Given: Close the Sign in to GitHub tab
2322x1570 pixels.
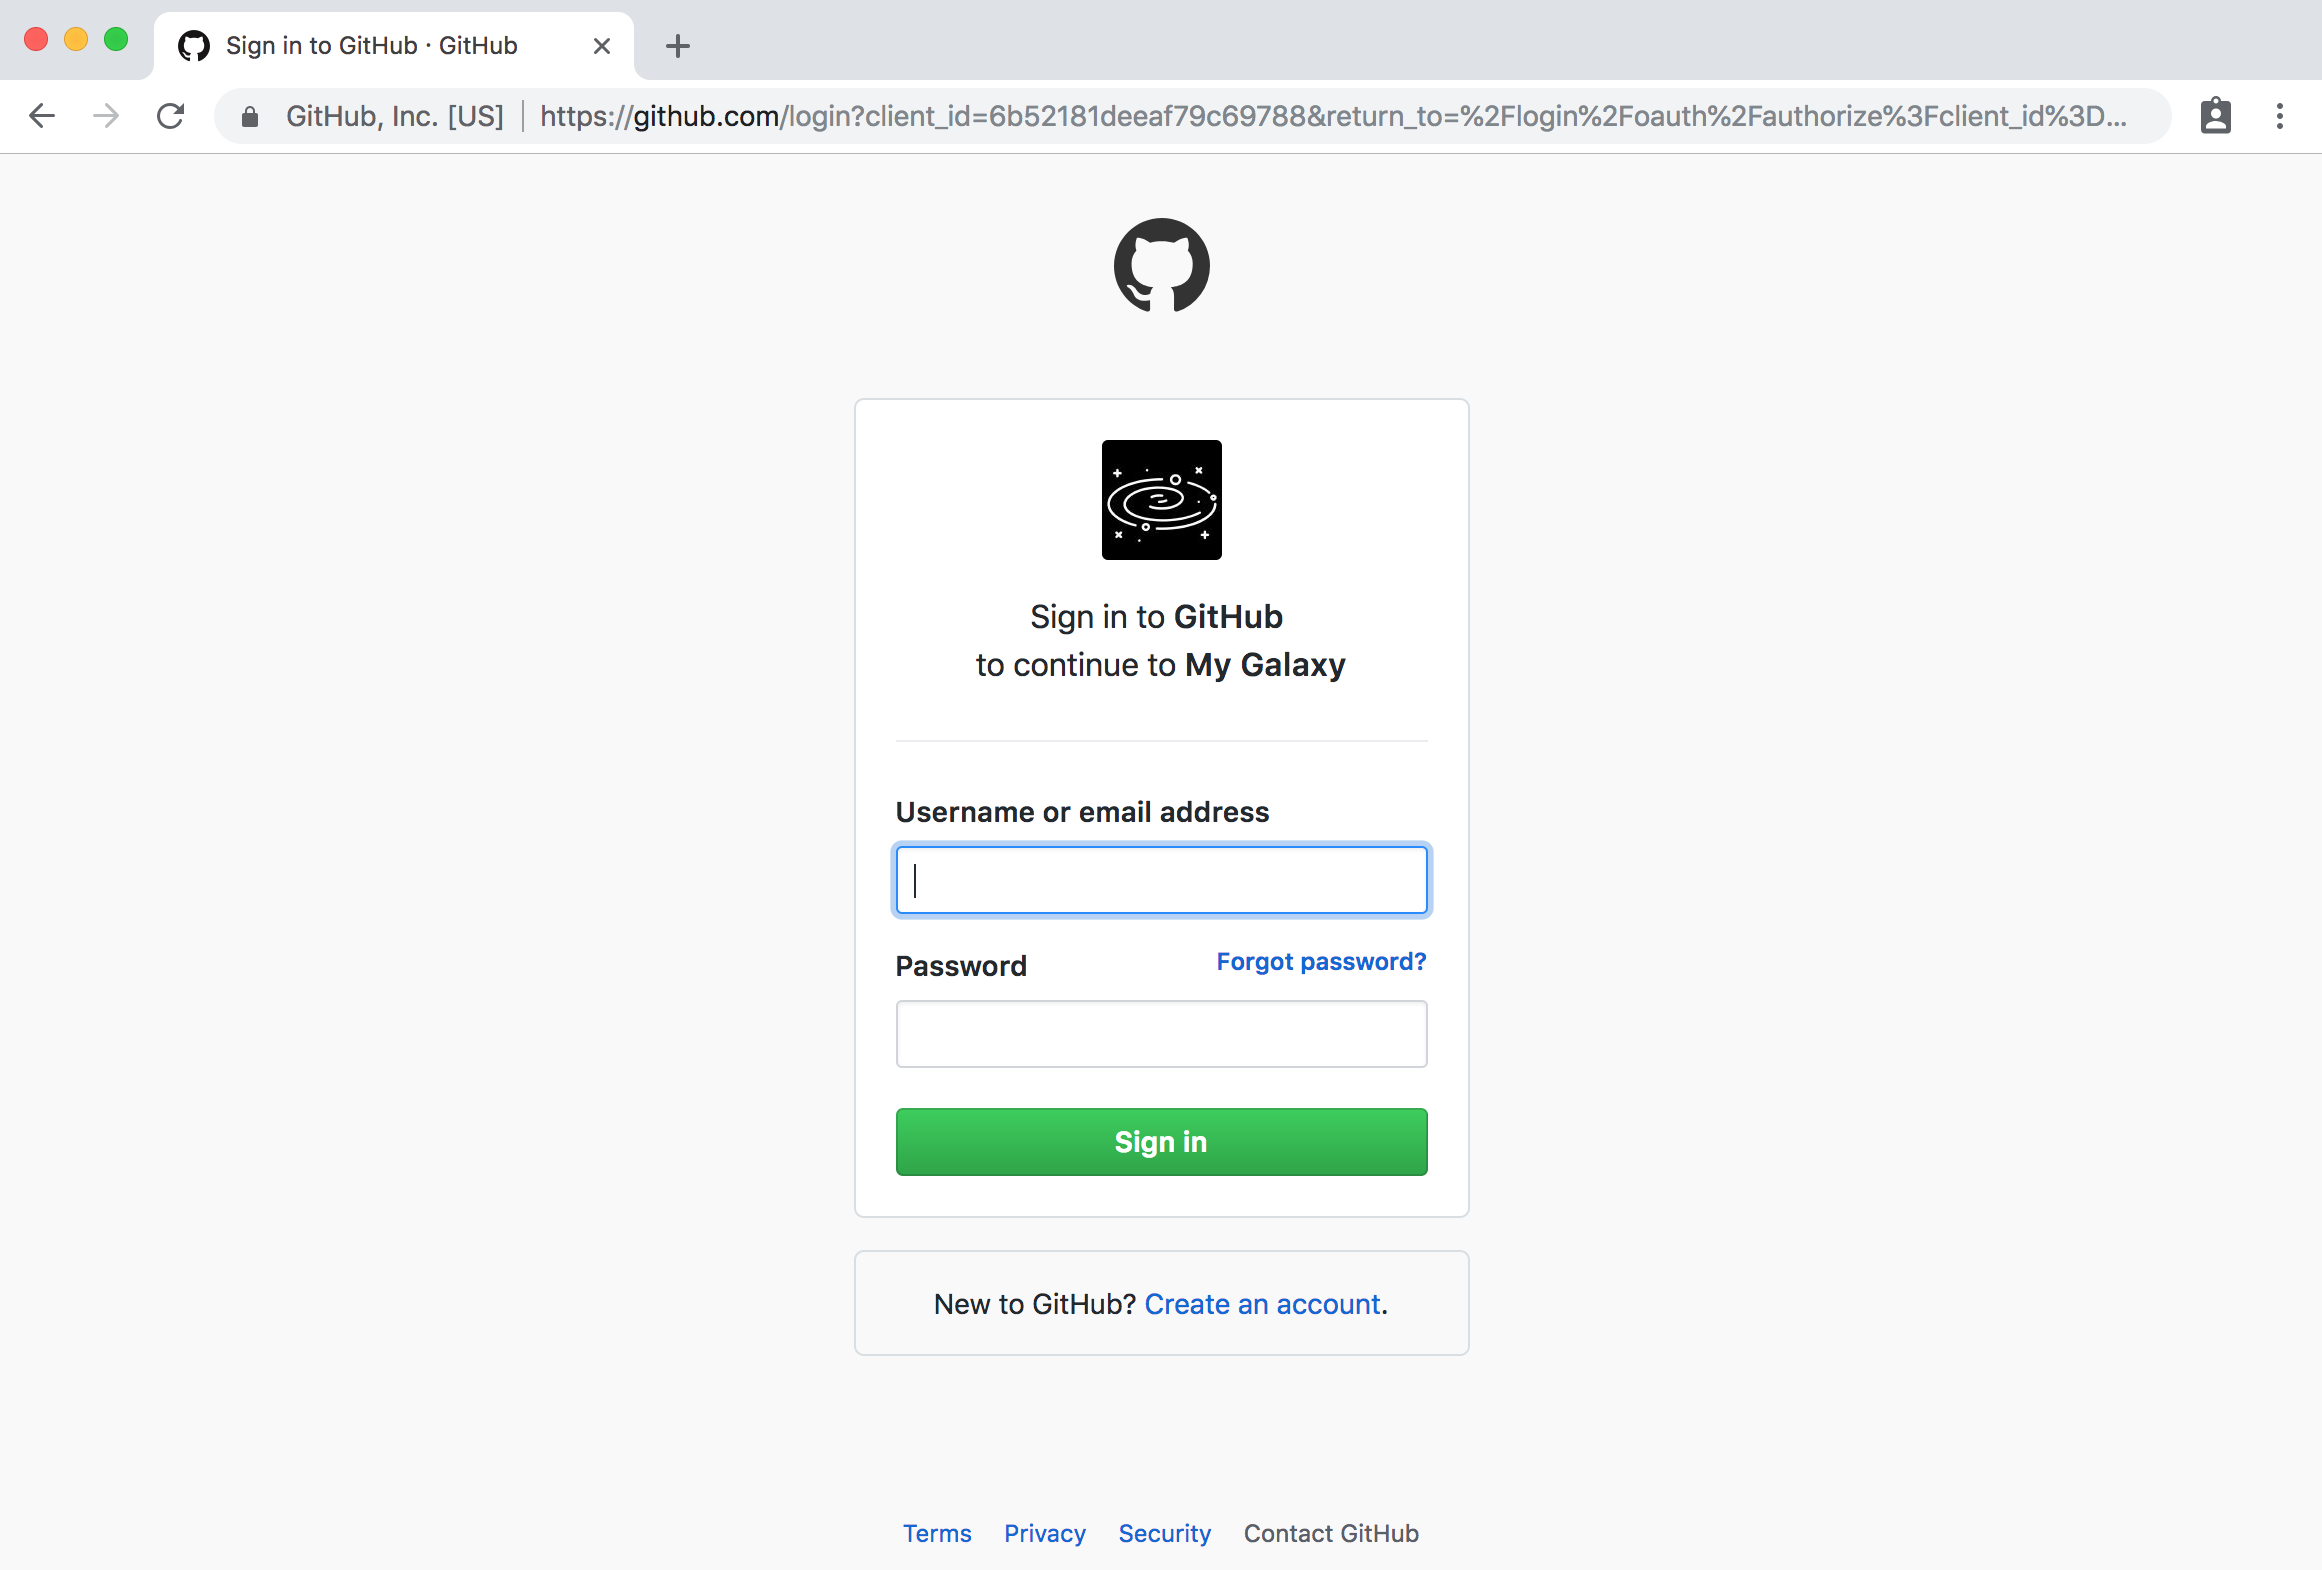Looking at the screenshot, I should point(602,46).
